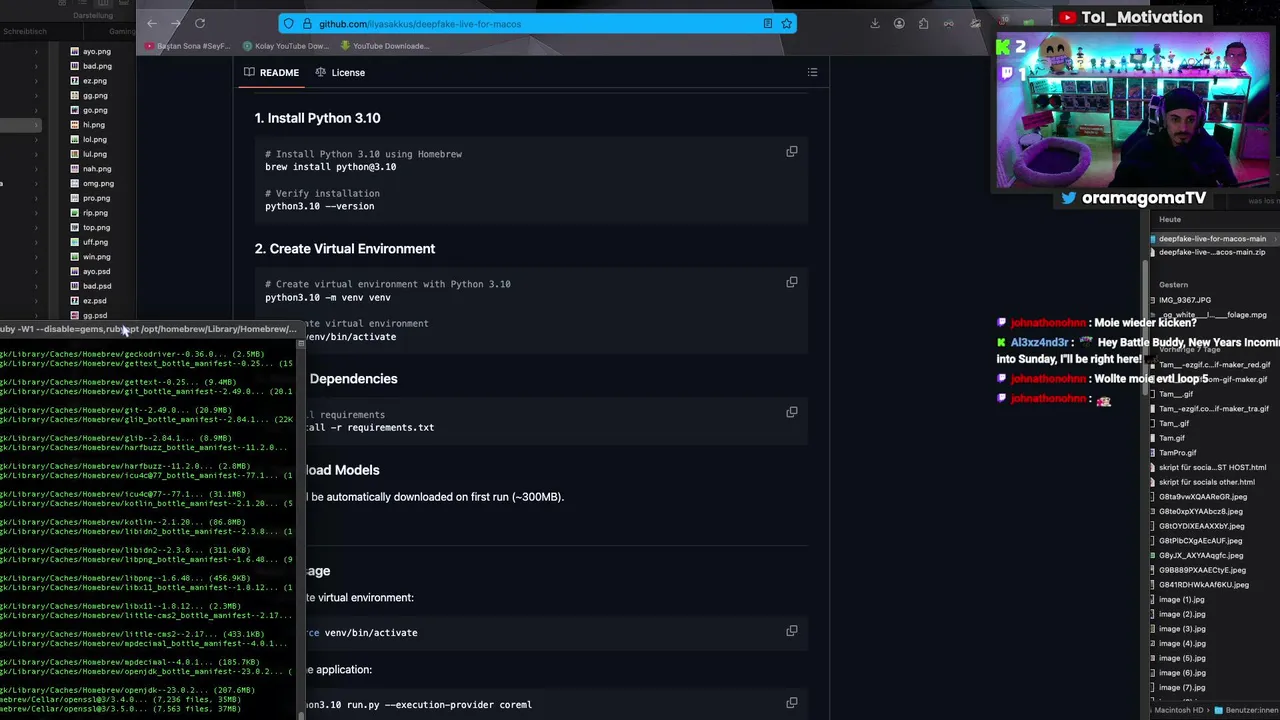Screen dimensions: 1280x720
Task: Click the tracking protection shield in address bar
Action: click(x=289, y=23)
